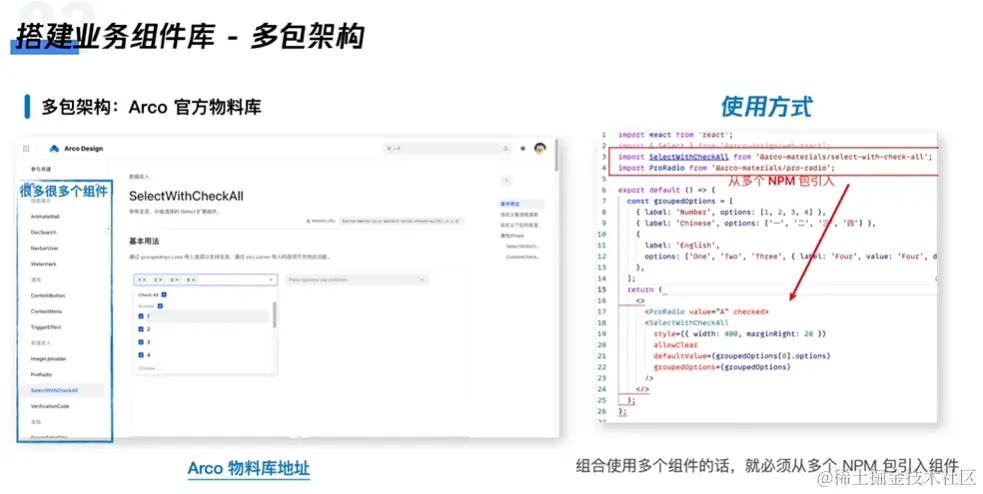983x494 pixels.
Task: Click the 使用方式 heading
Action: (767, 107)
